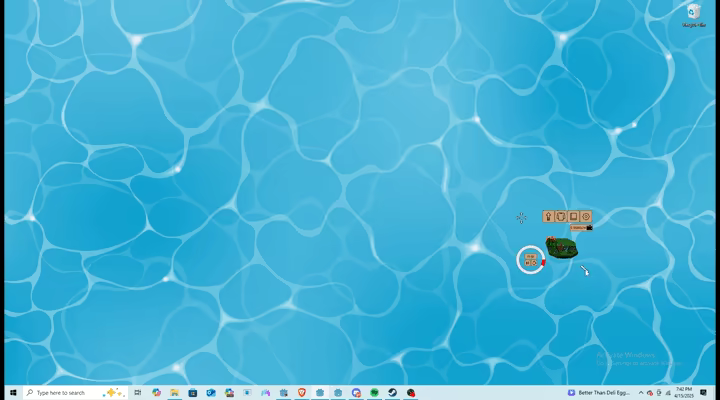Click the small tan label with camera icon

tap(581, 227)
